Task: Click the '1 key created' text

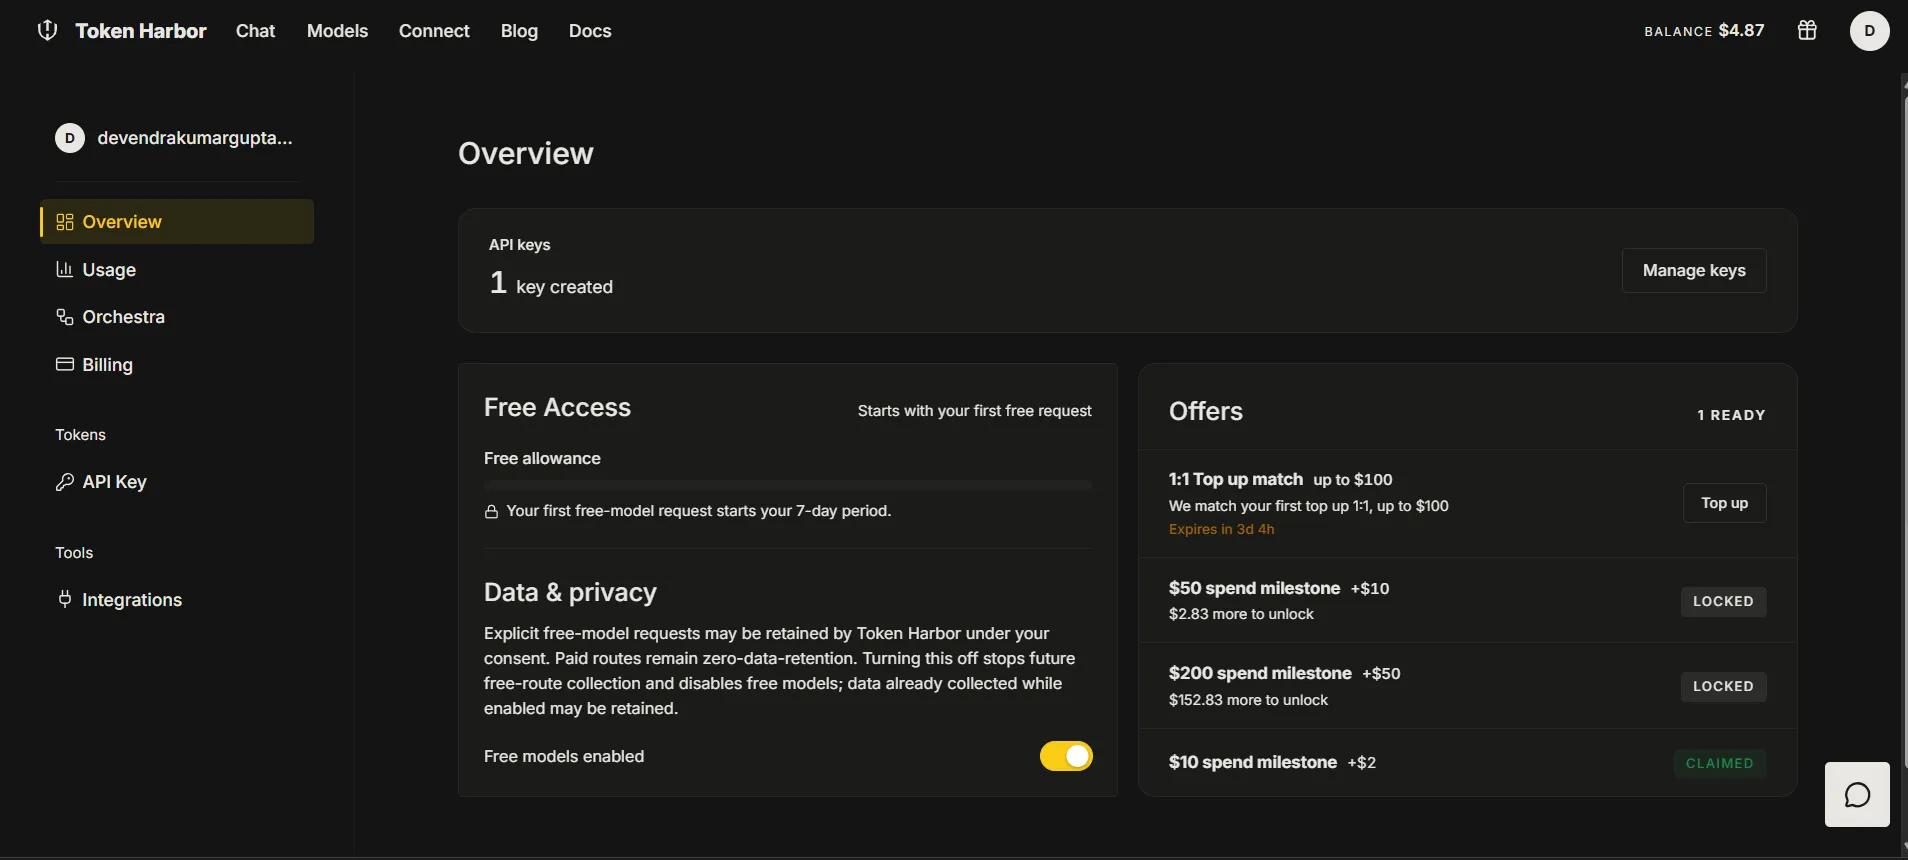Action: [x=551, y=284]
